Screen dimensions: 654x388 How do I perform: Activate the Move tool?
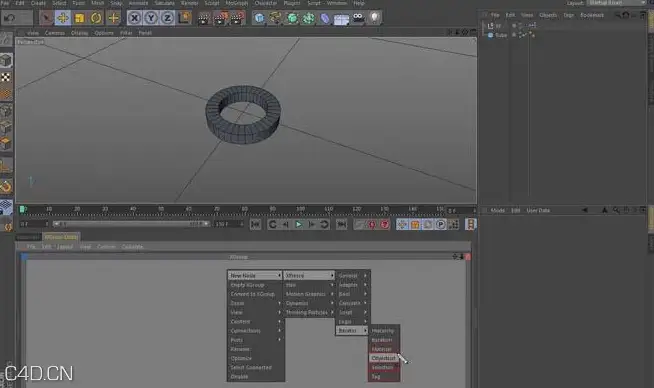click(63, 18)
